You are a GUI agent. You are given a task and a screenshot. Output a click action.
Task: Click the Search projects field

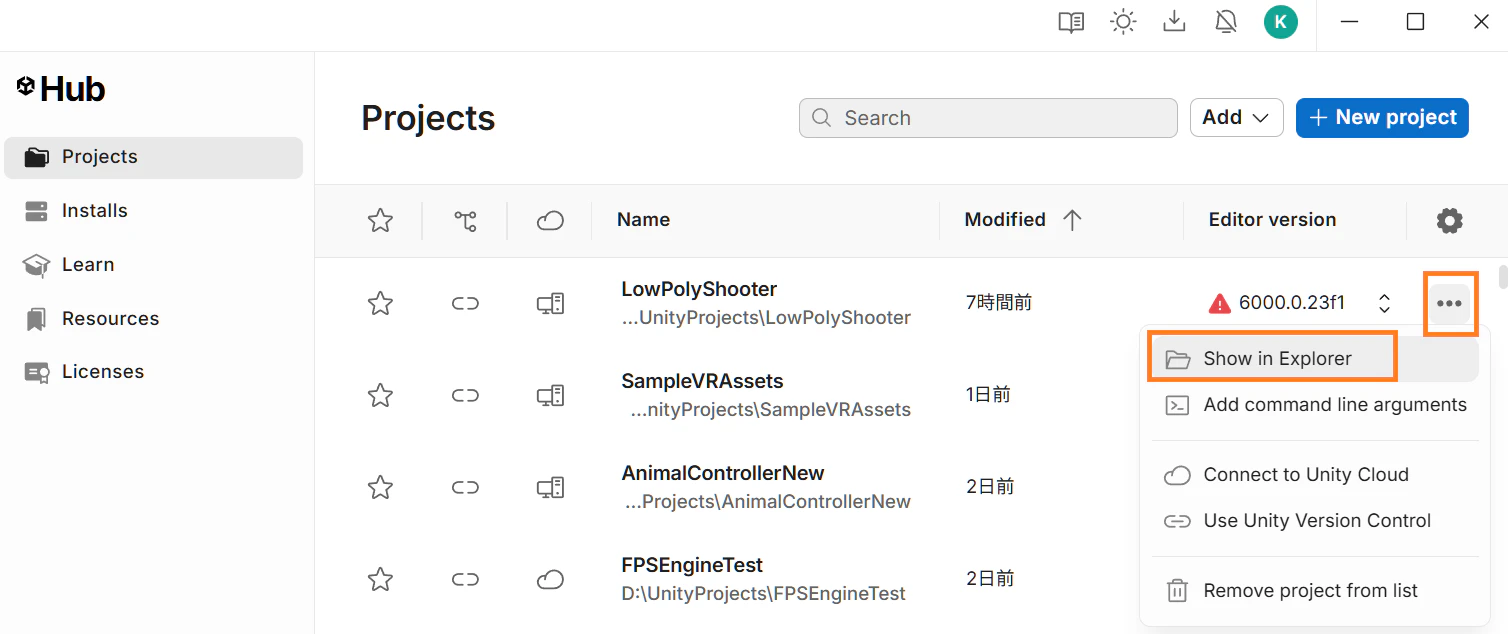click(x=988, y=118)
